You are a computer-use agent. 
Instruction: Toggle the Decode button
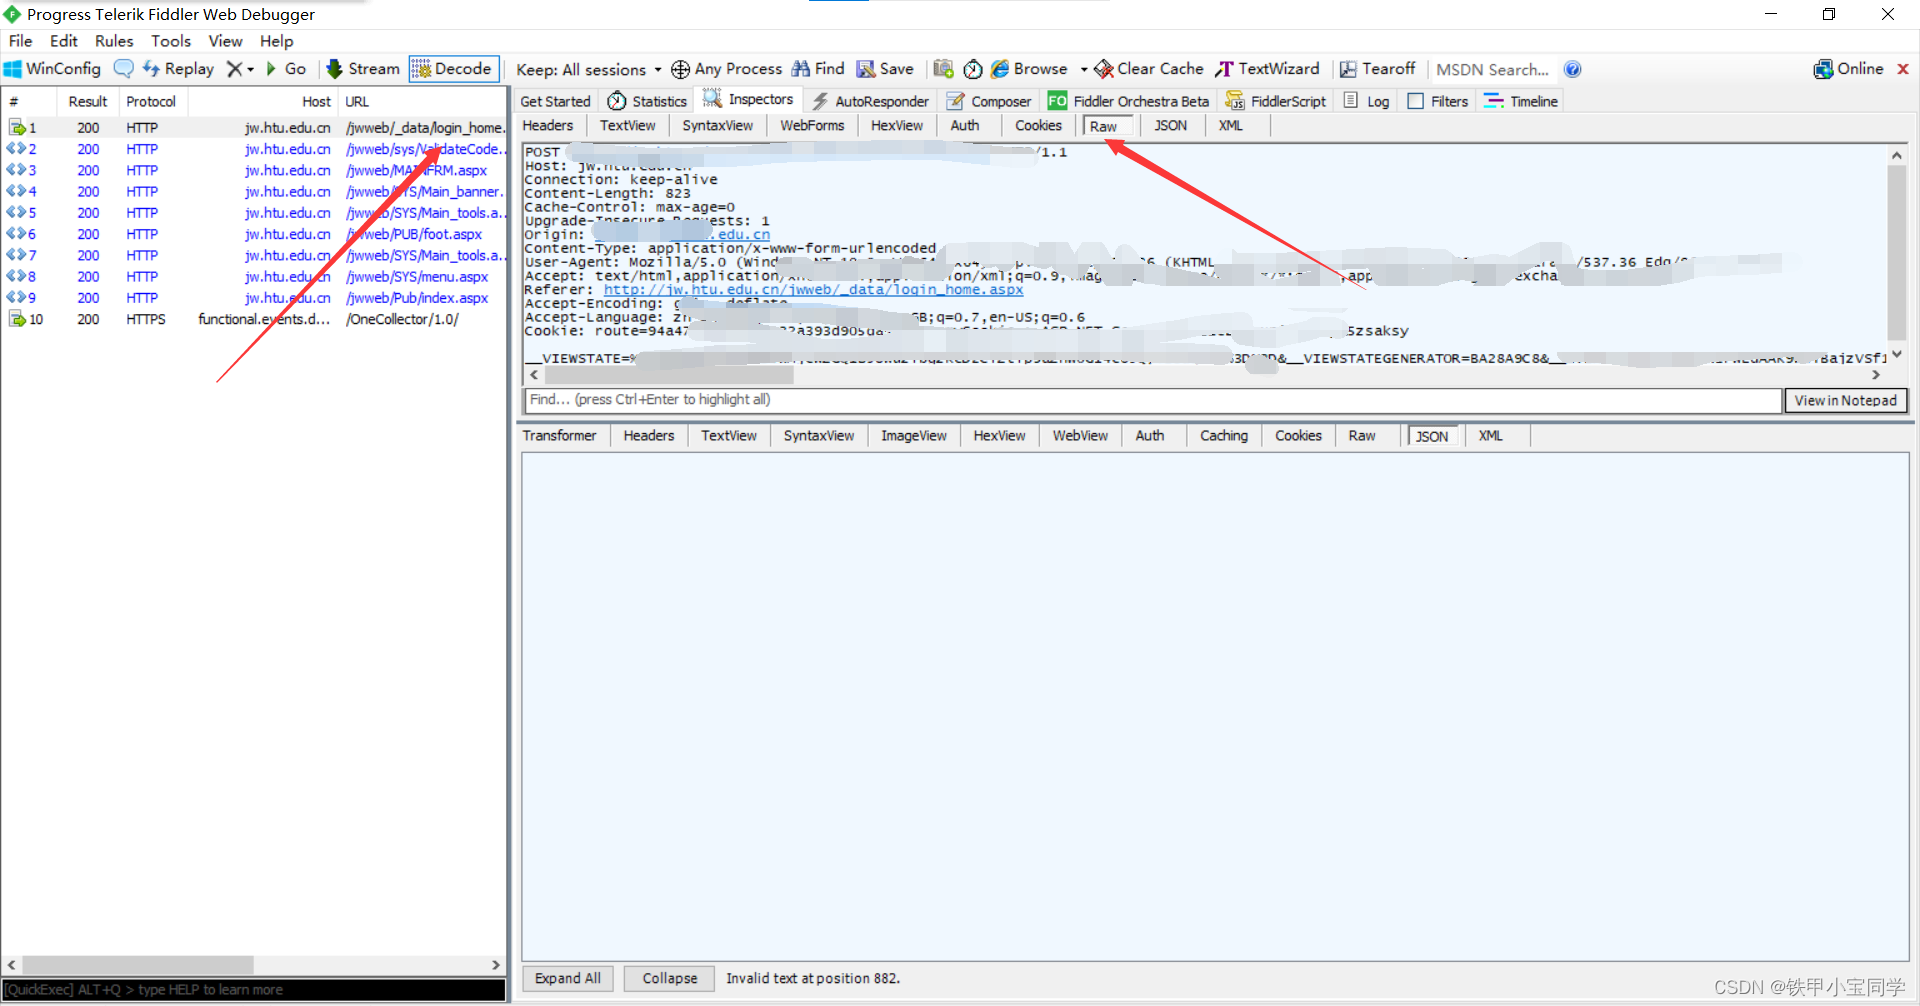[x=453, y=69]
